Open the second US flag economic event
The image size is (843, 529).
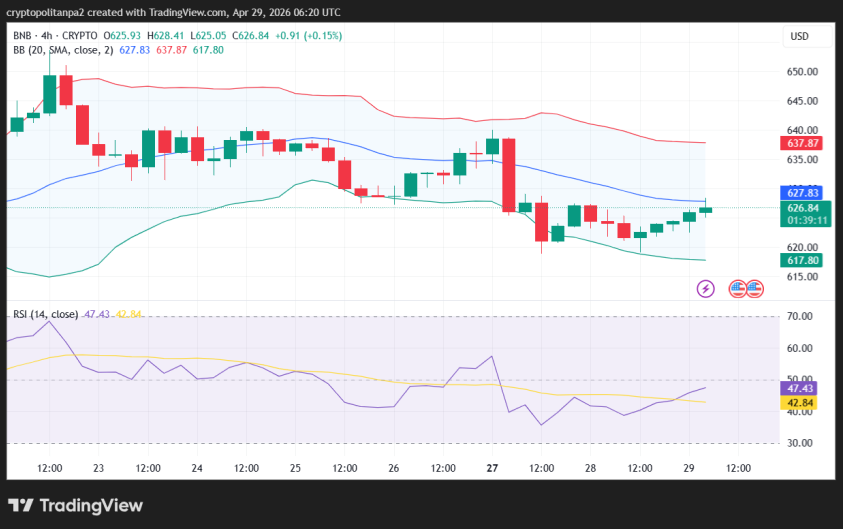coord(753,289)
